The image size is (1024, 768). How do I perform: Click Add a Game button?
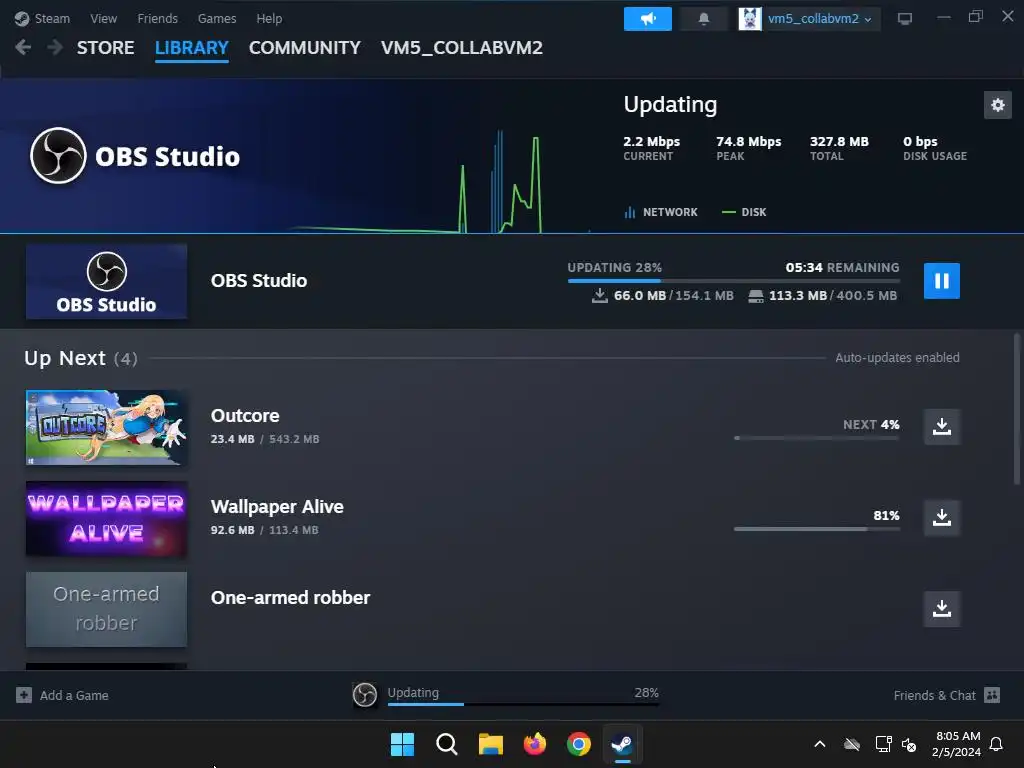pyautogui.click(x=62, y=696)
